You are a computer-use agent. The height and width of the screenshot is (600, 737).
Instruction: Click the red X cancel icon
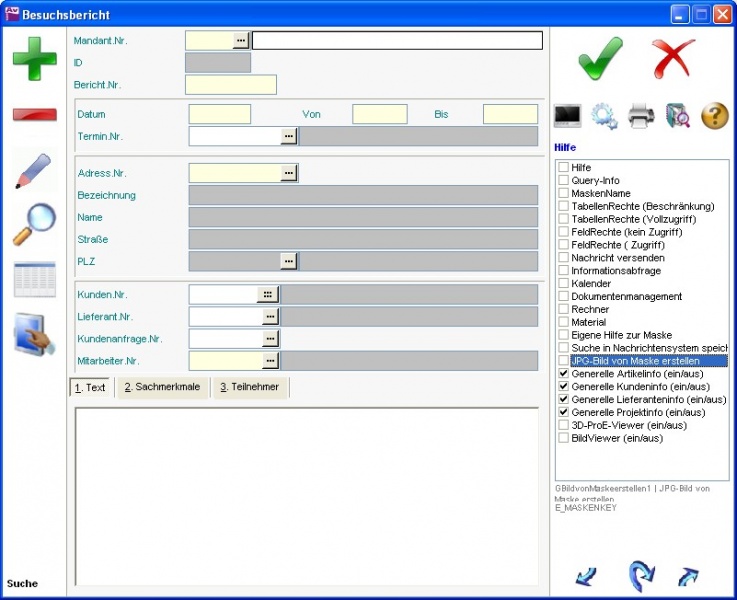point(673,58)
